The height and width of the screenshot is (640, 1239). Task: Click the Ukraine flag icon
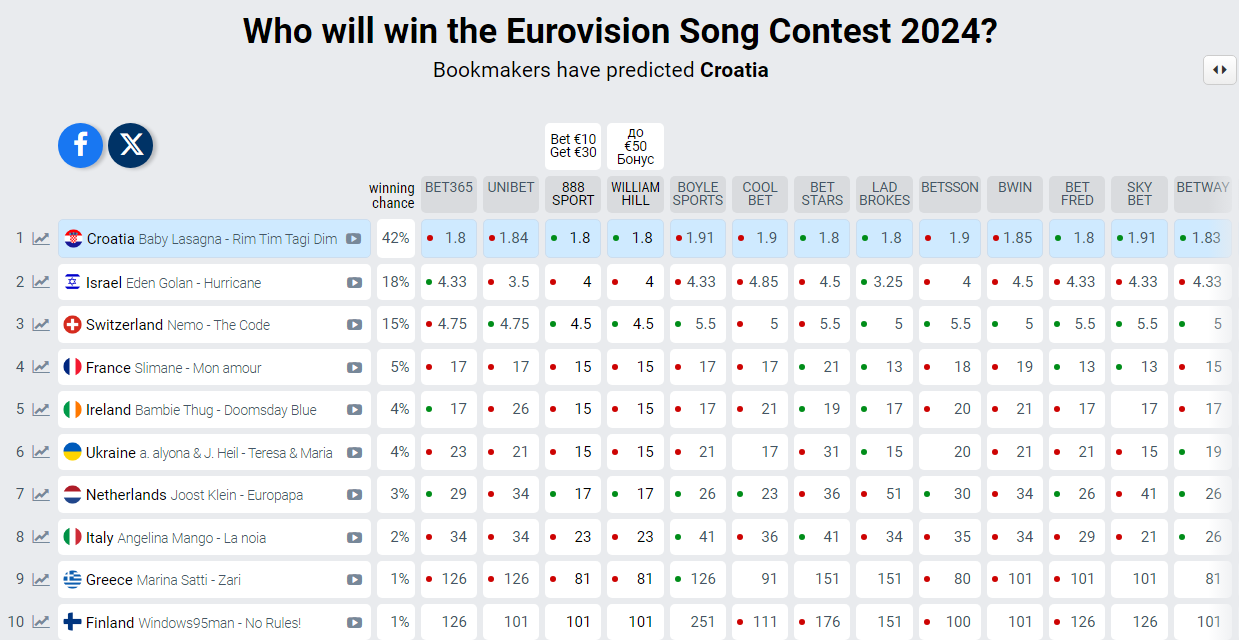73,452
